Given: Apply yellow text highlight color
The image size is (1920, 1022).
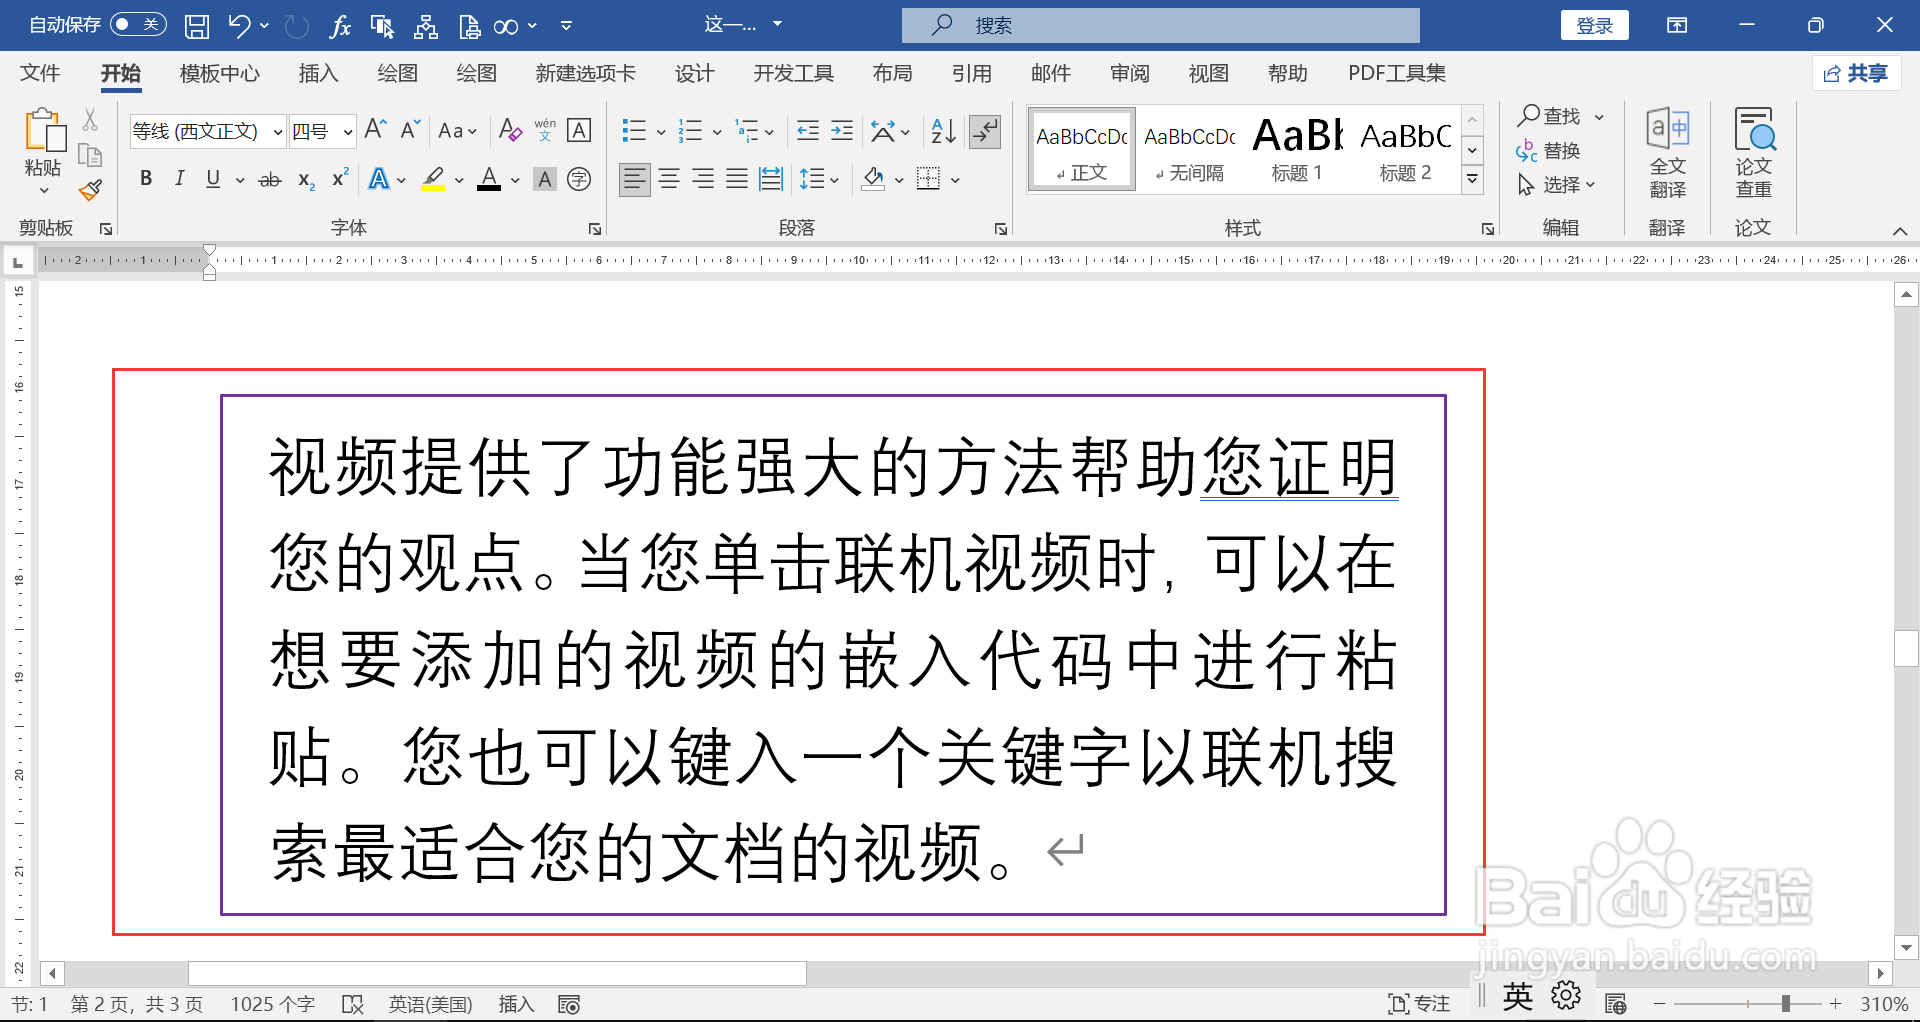Looking at the screenshot, I should (433, 179).
